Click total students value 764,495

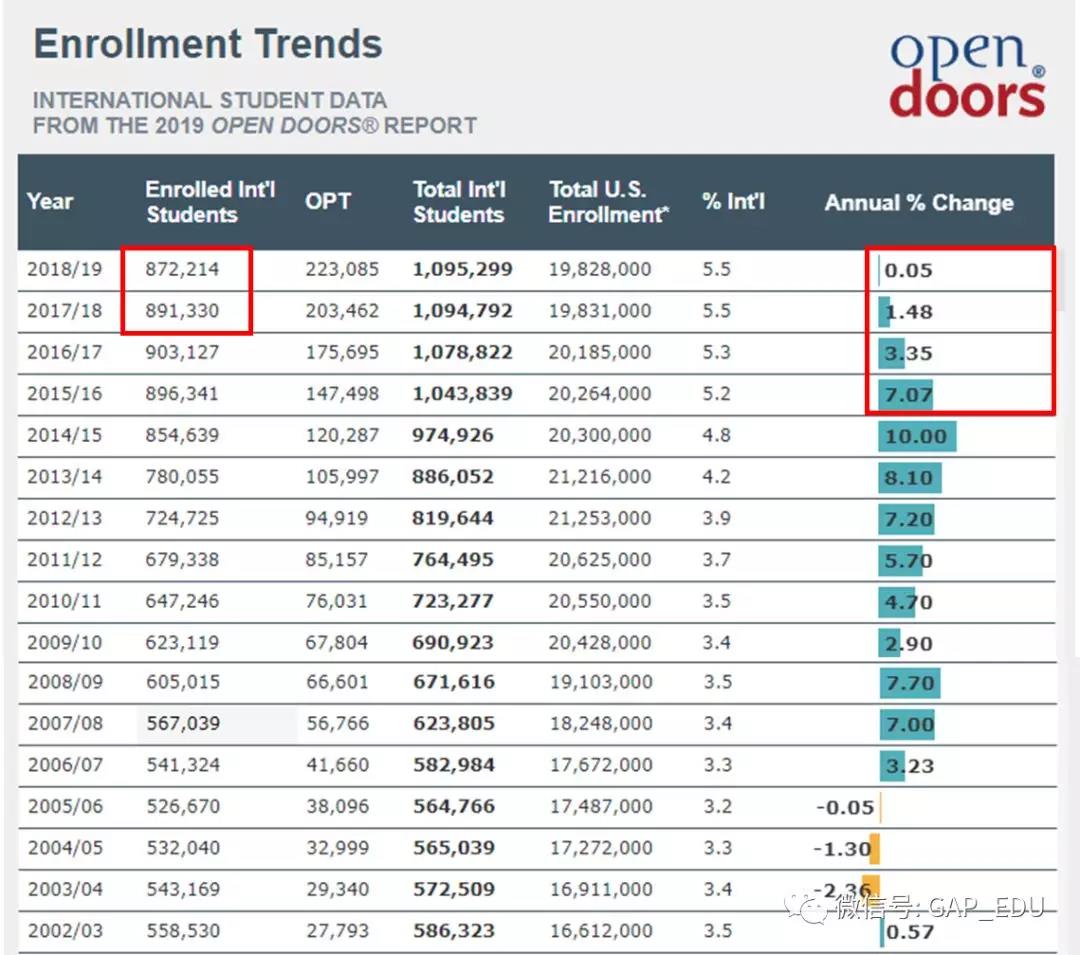point(453,559)
